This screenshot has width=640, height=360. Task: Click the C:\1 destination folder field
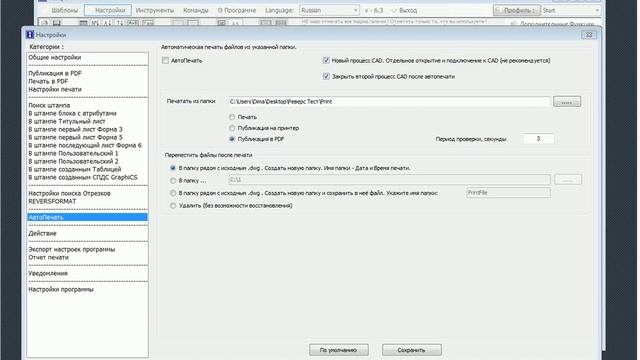point(389,180)
